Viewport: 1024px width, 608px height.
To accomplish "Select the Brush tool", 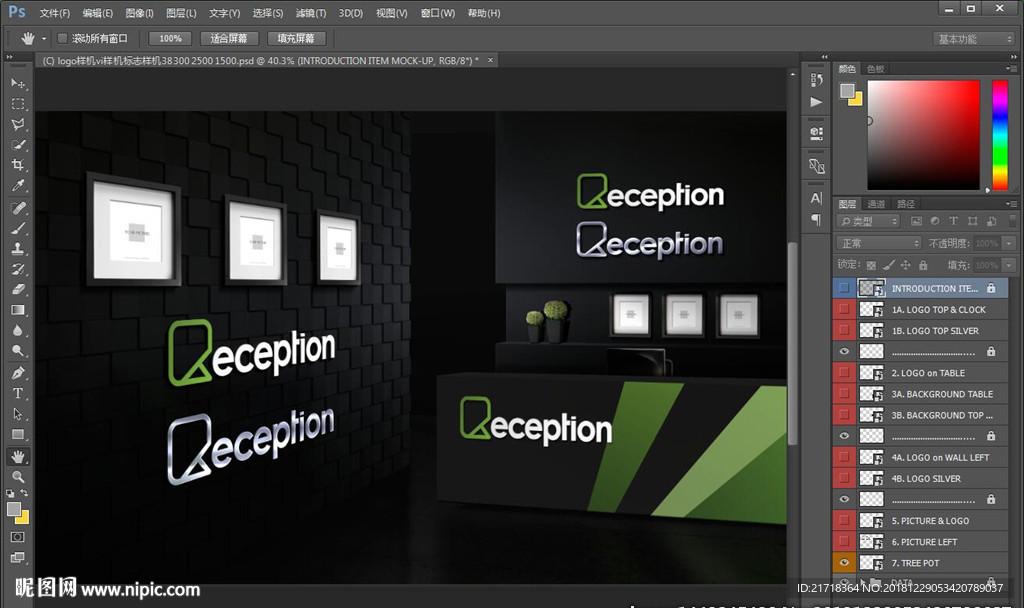I will pos(18,228).
